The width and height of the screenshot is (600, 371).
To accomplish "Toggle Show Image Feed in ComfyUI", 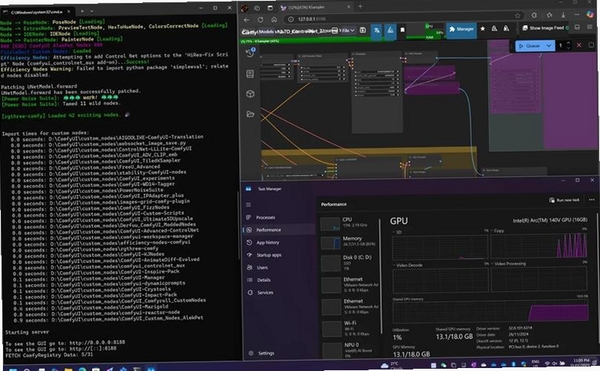I will click(x=545, y=28).
